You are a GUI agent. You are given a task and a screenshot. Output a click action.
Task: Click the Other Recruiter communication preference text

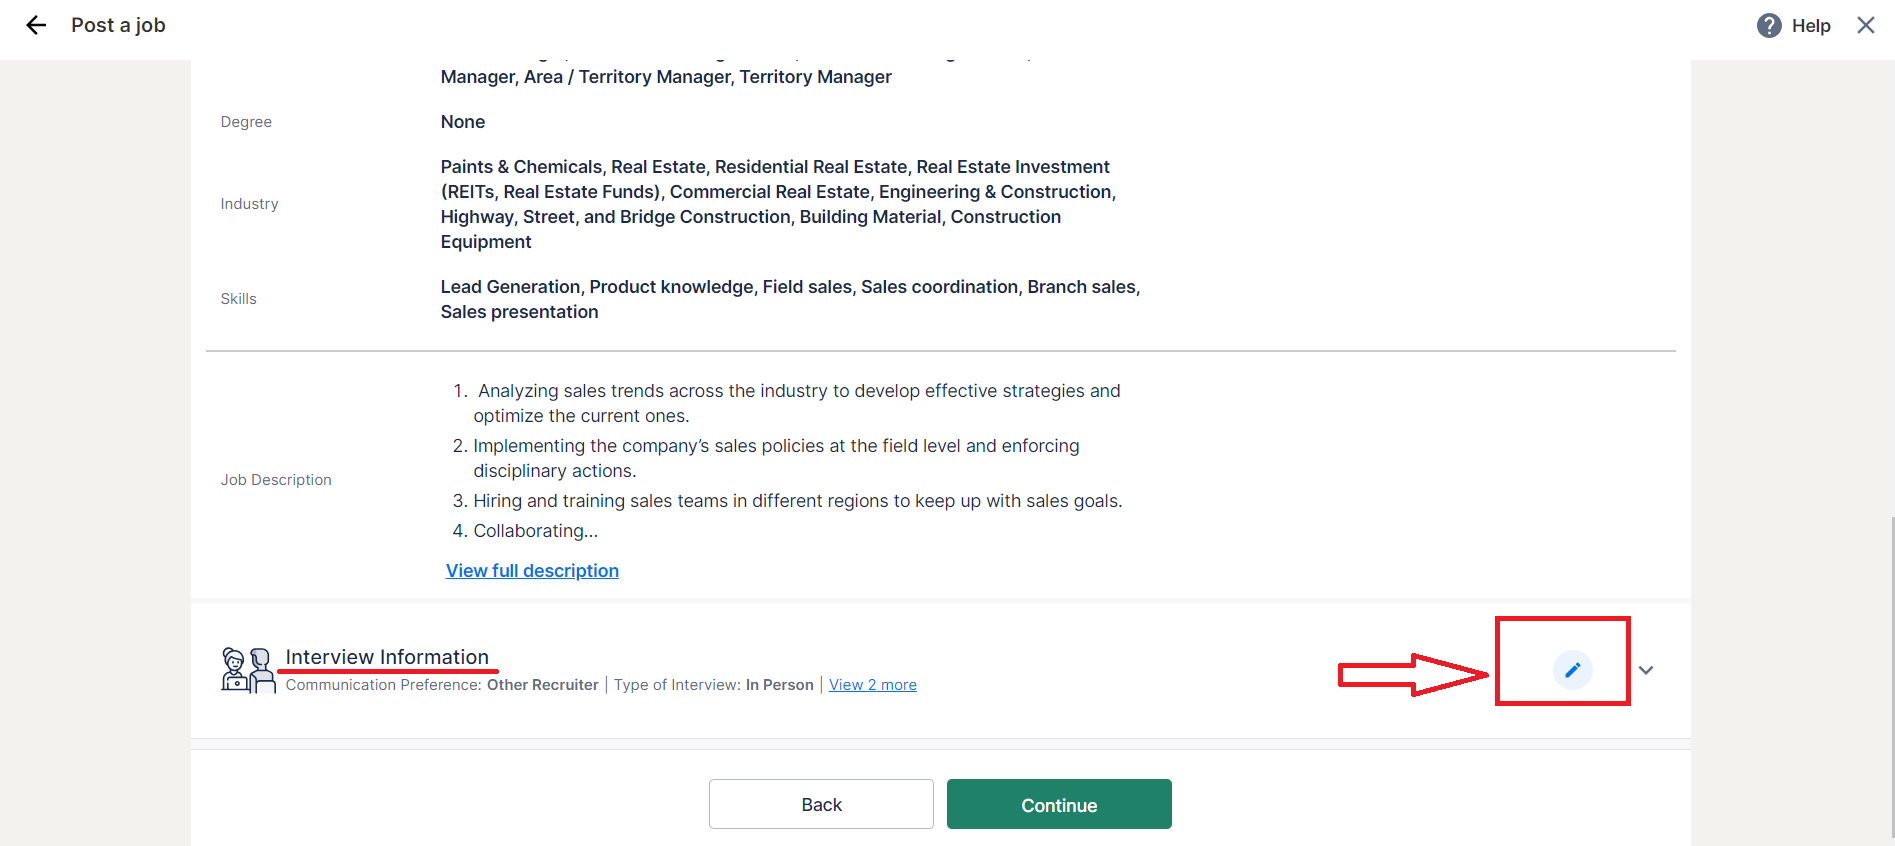click(542, 685)
